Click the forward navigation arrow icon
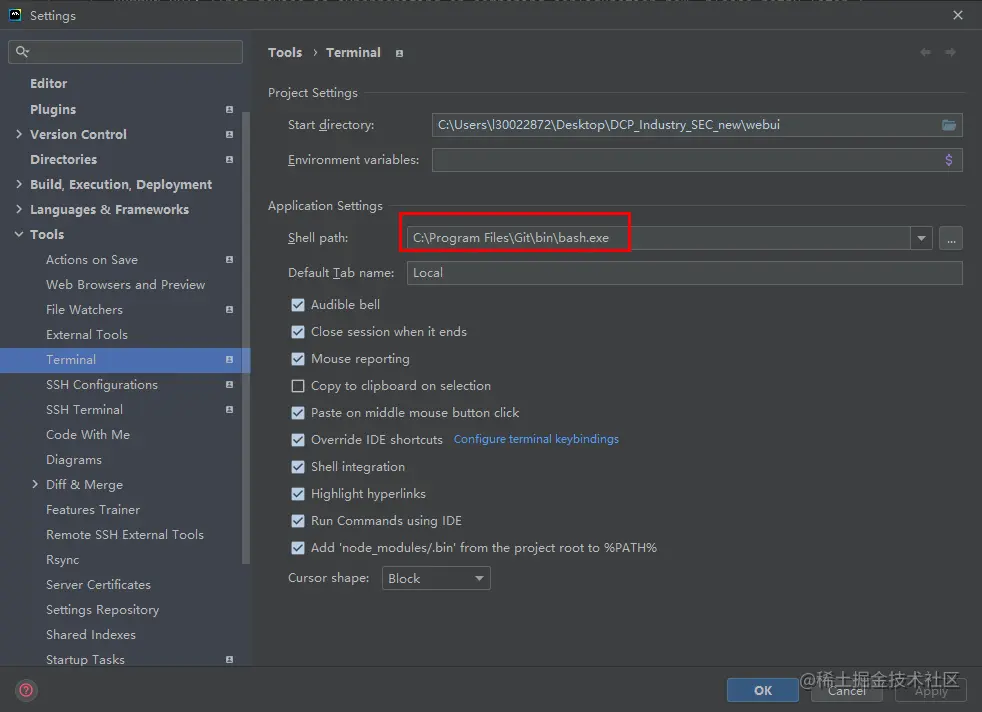 click(950, 53)
